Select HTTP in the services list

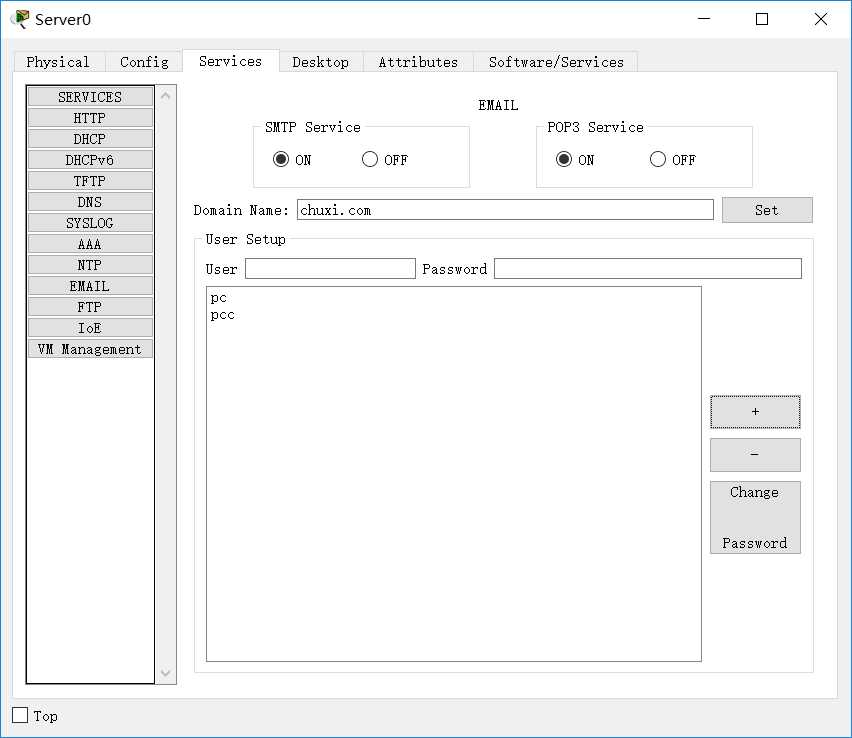pyautogui.click(x=90, y=118)
